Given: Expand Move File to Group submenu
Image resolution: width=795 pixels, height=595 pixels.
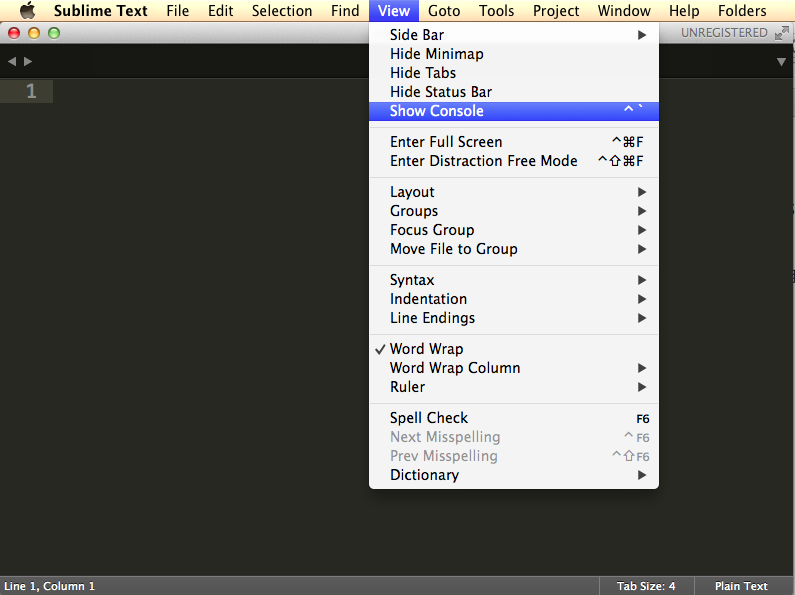Looking at the screenshot, I should coord(514,249).
